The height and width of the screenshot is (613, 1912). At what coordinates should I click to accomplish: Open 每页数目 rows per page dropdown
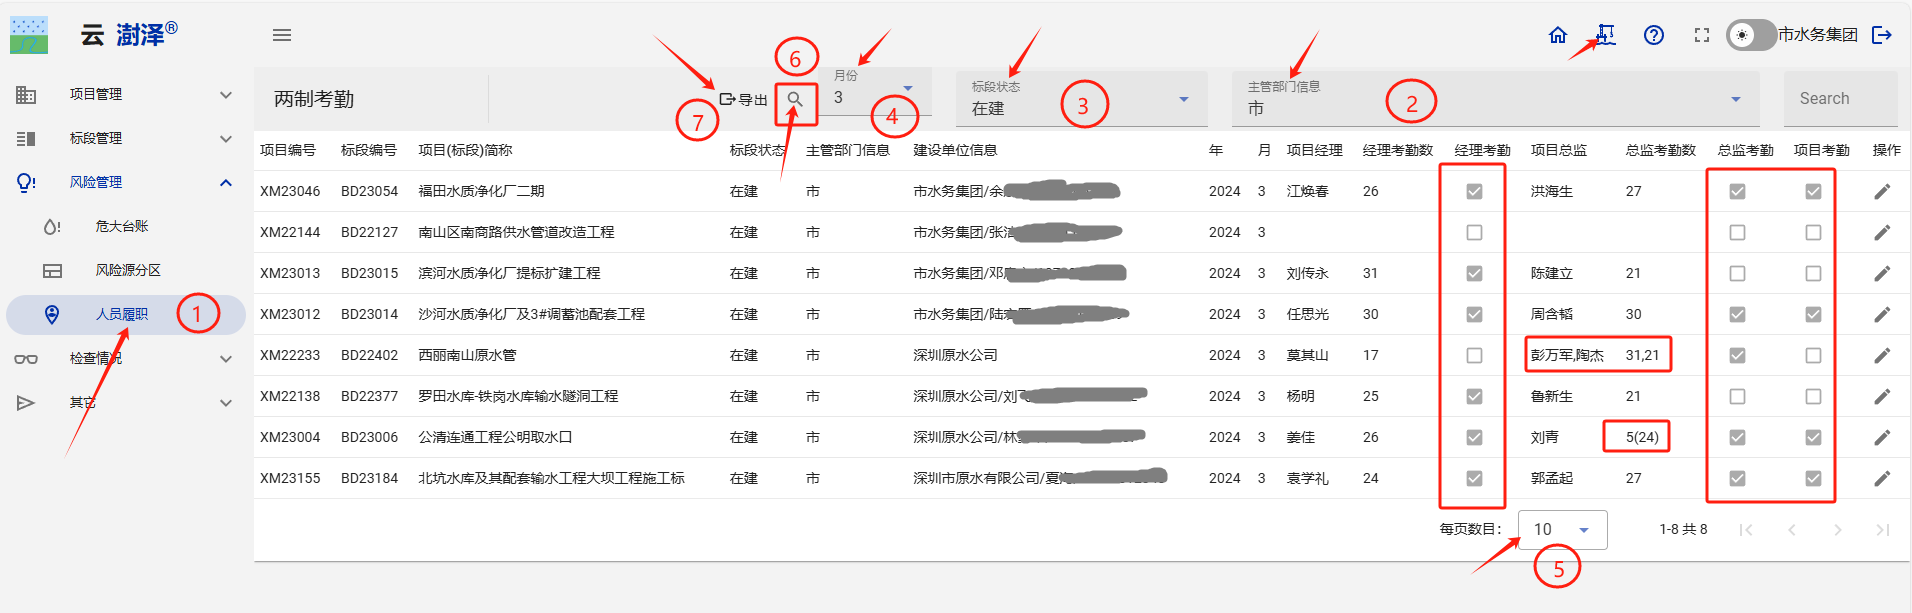click(1562, 529)
